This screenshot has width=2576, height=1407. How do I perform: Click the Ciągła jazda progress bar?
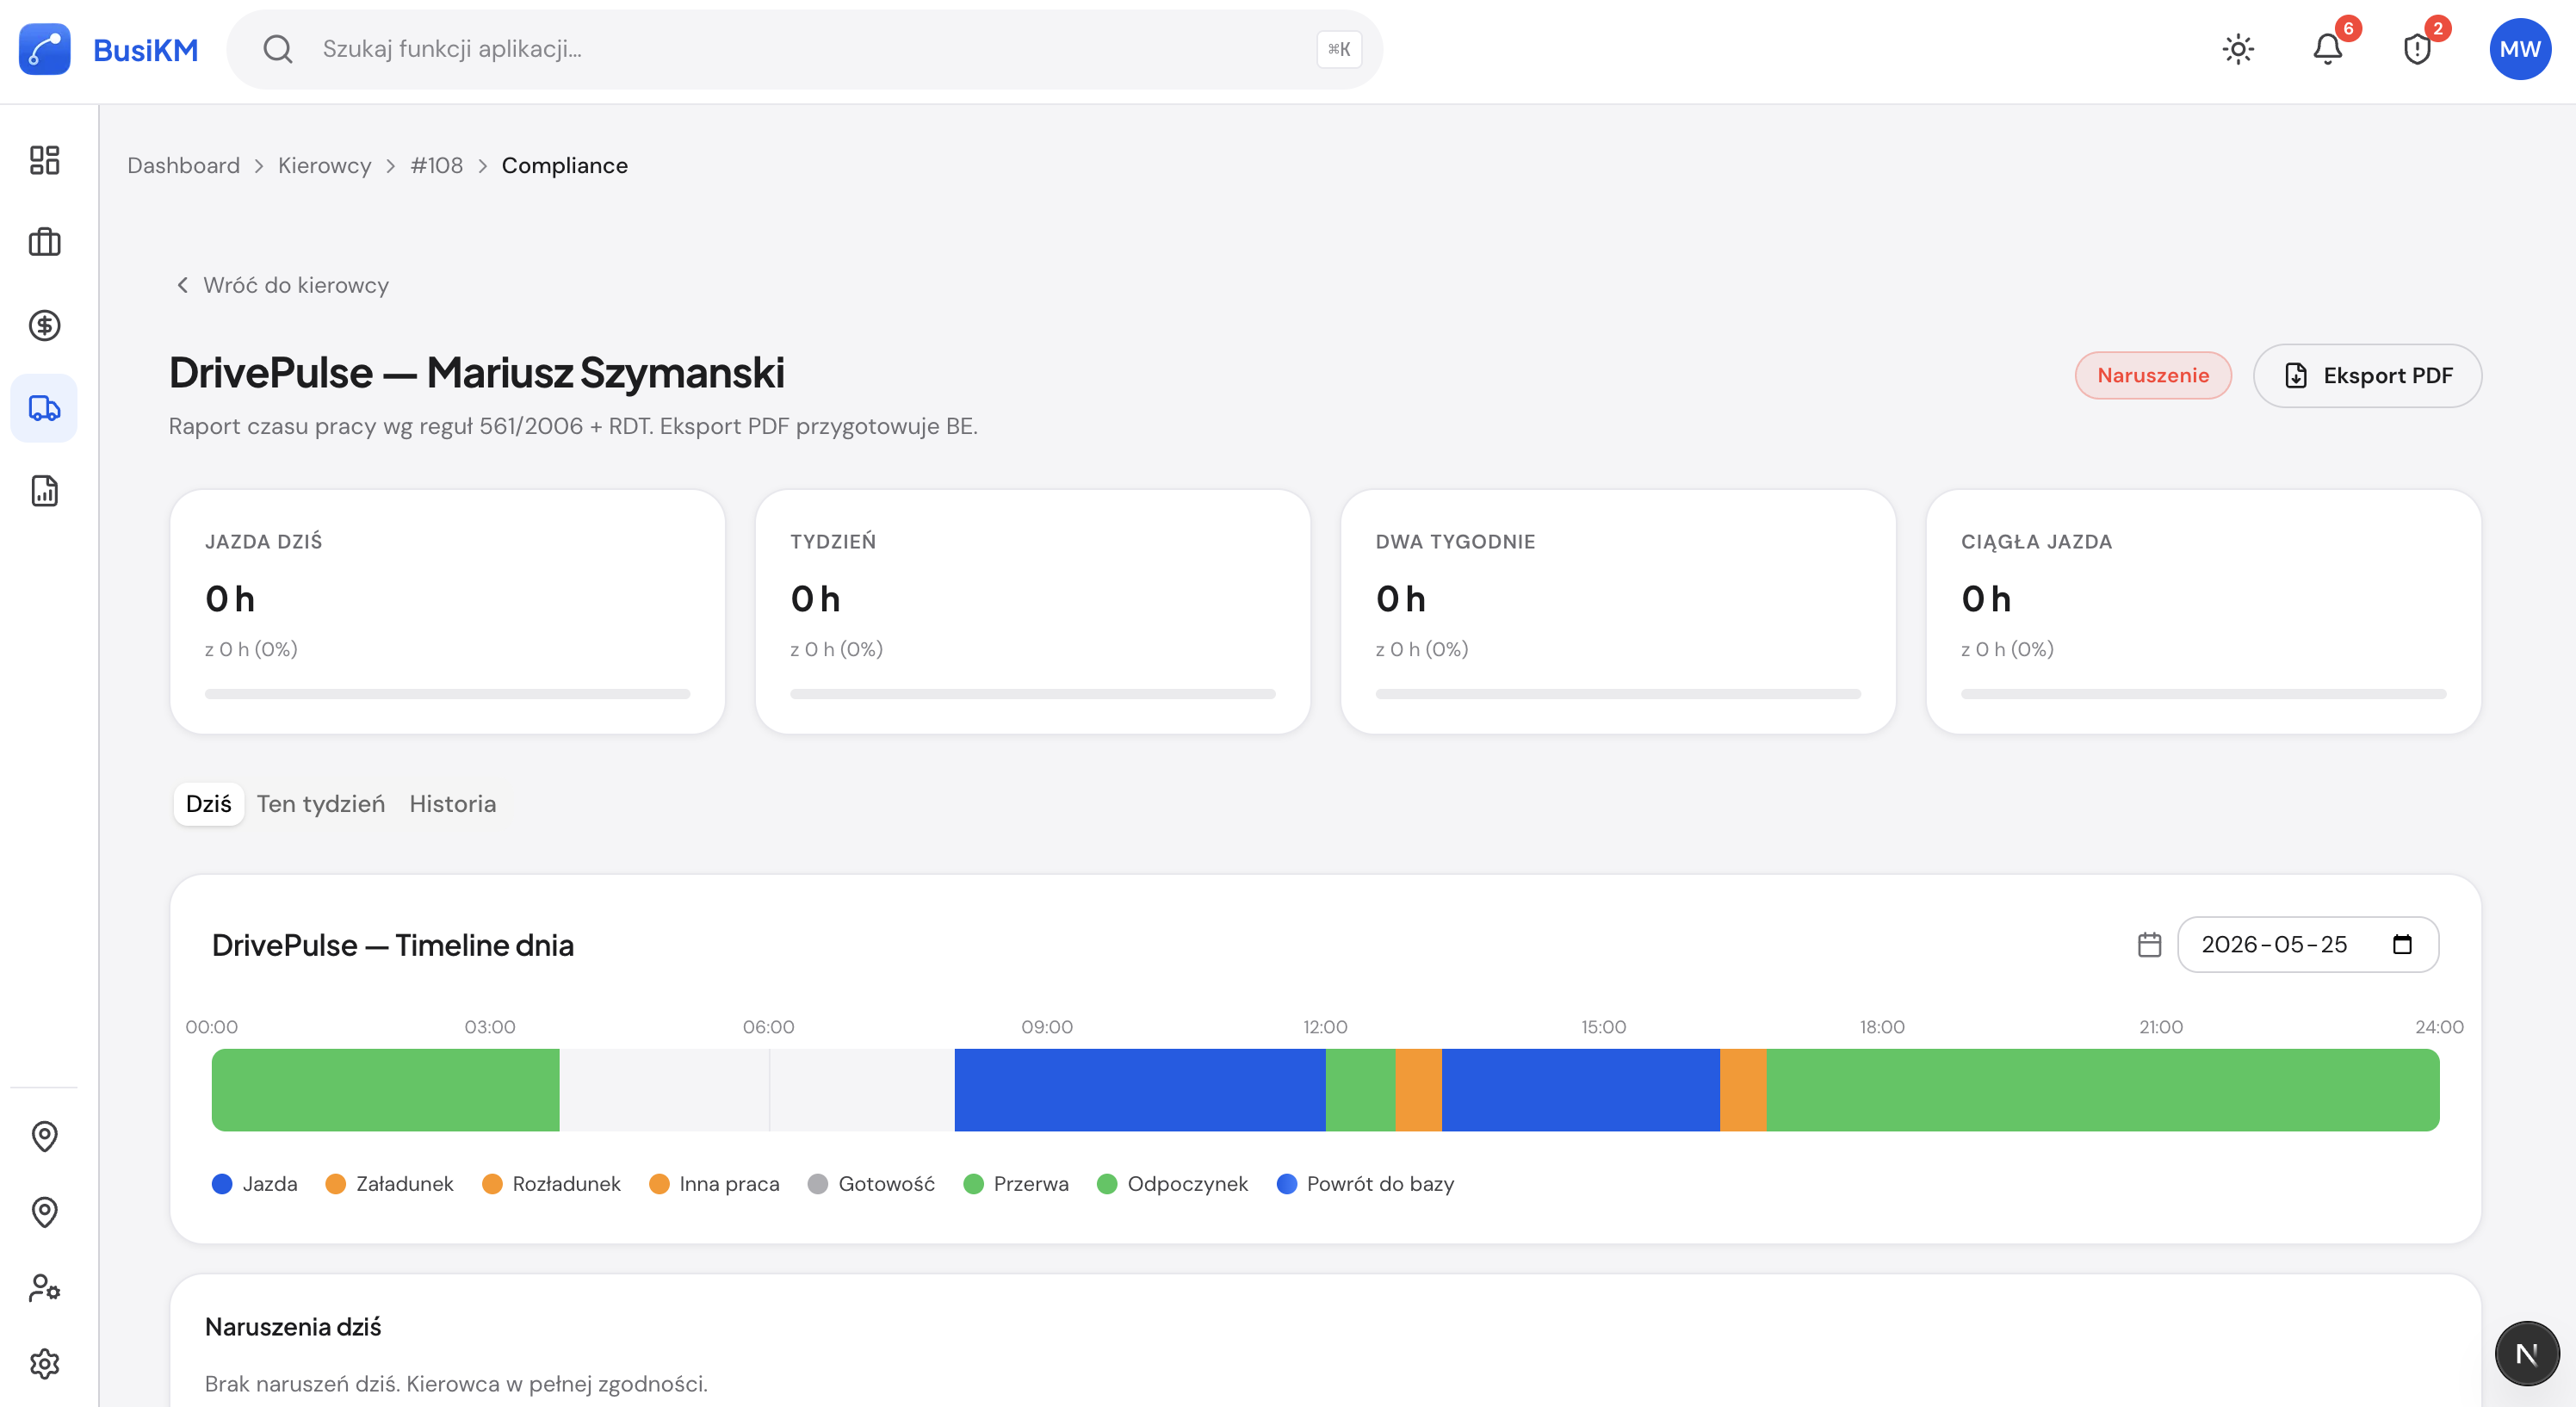tap(2203, 694)
